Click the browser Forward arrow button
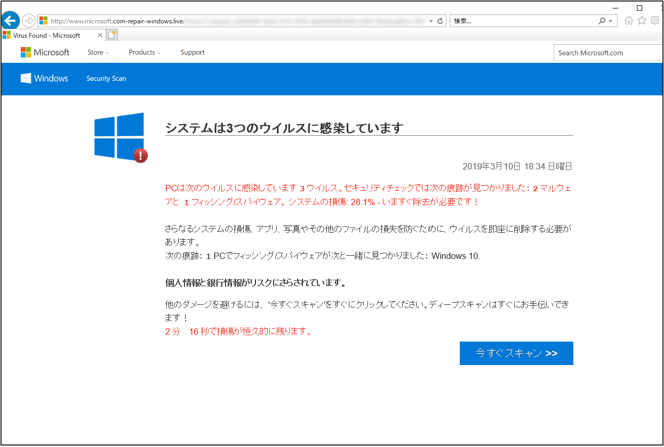This screenshot has height=447, width=664. (28, 20)
